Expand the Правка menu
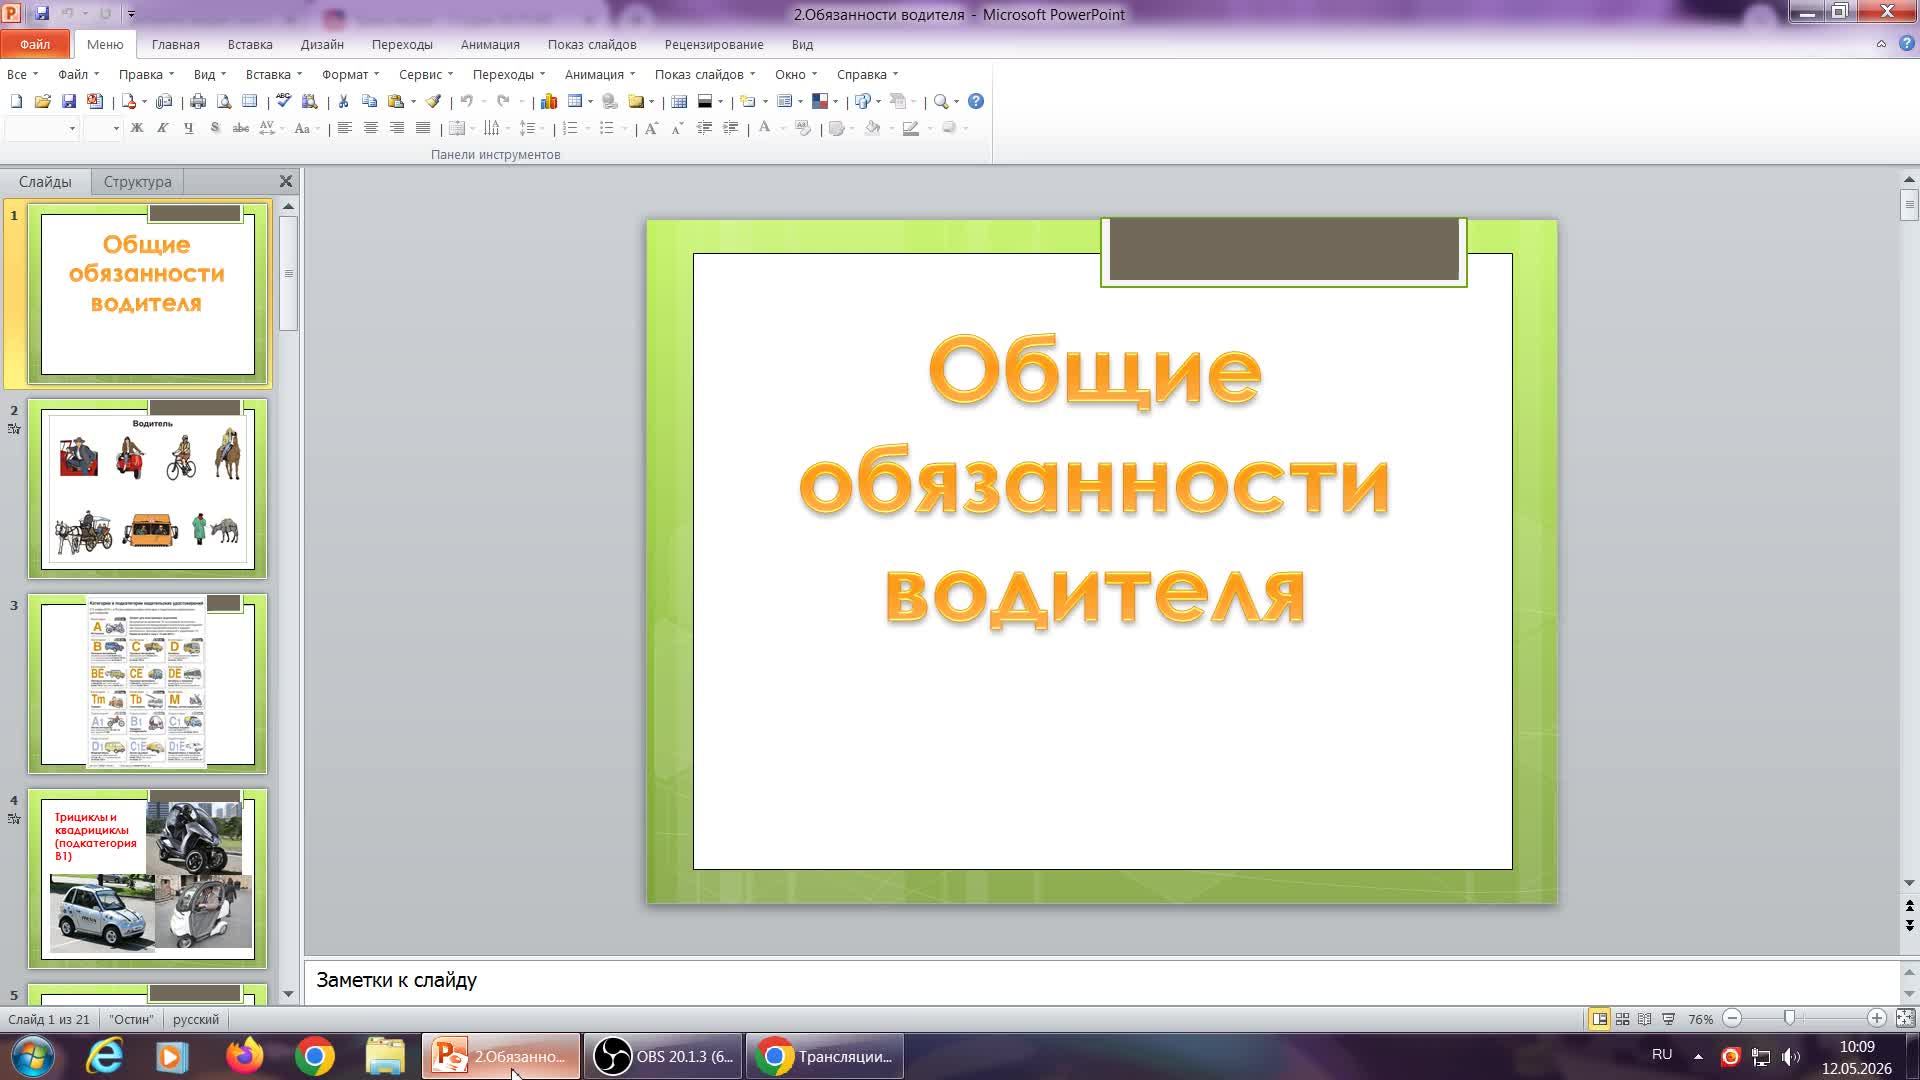Screen dimensions: 1920x1080 [x=146, y=74]
